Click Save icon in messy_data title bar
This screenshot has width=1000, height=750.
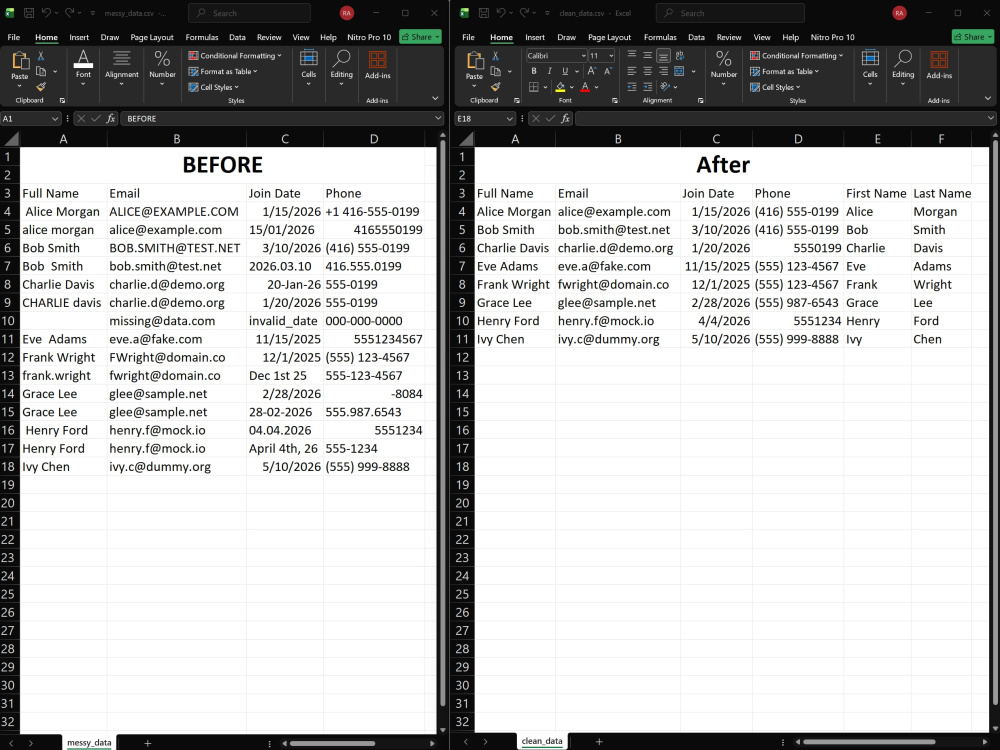(29, 13)
